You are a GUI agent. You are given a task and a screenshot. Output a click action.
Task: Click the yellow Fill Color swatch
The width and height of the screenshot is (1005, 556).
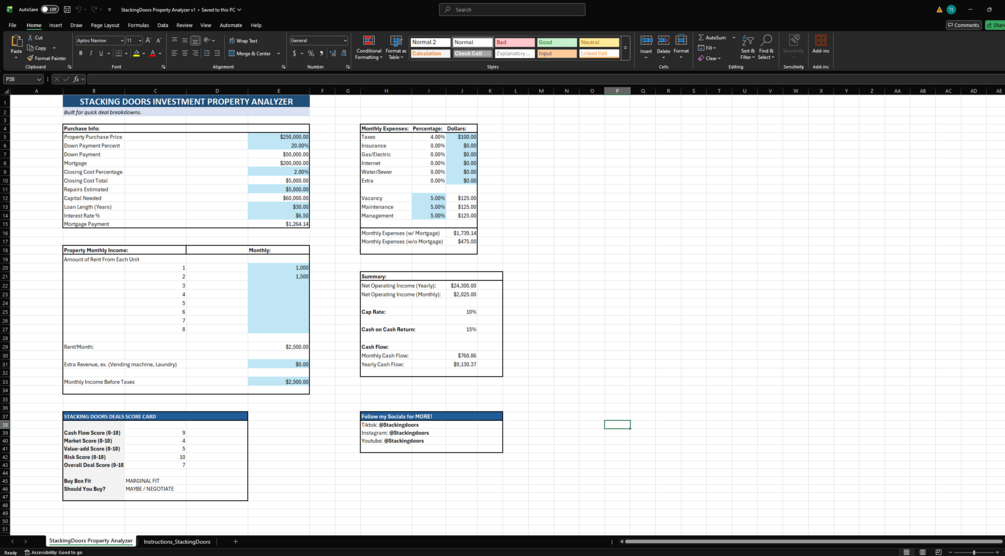(137, 53)
